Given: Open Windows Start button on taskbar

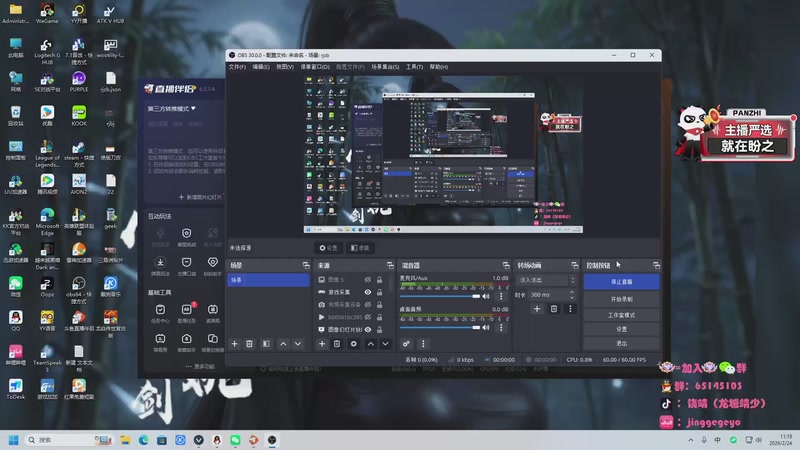Looking at the screenshot, I should click(x=14, y=440).
